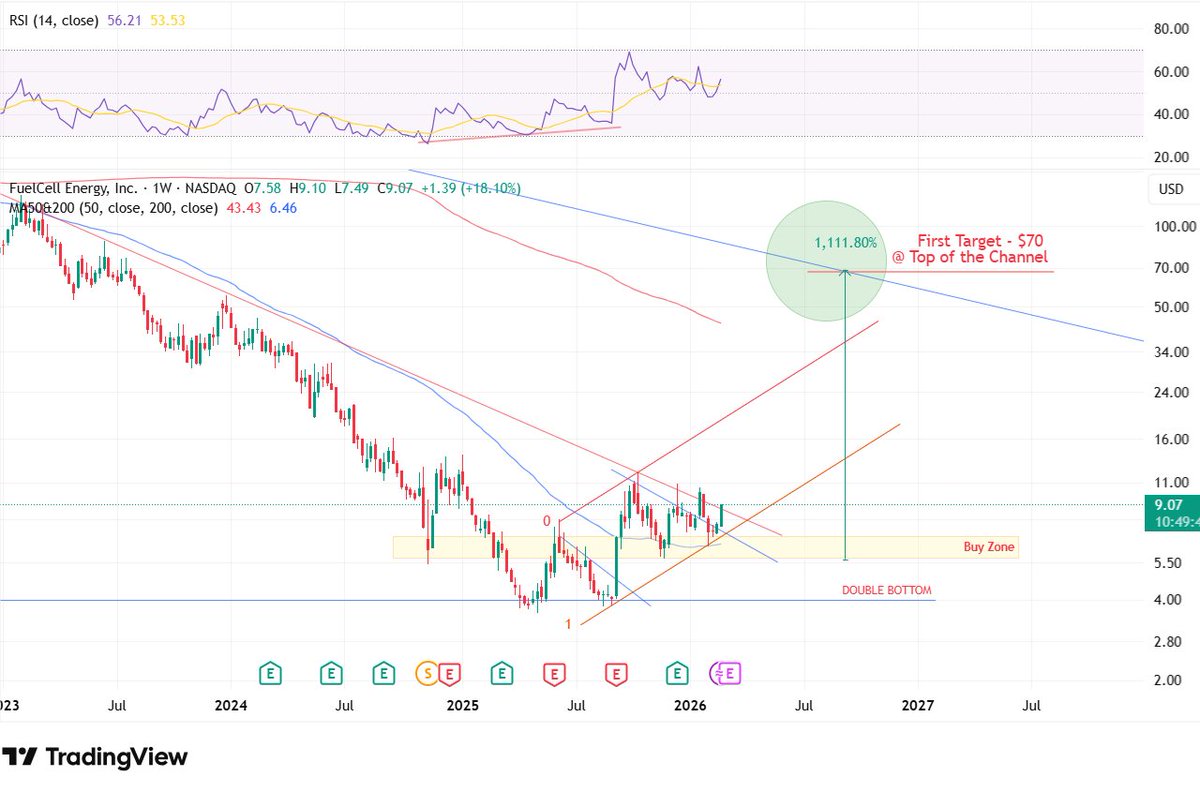This screenshot has width=1200, height=792.
Task: Click the 2027 label on the time axis
Action: 918,706
